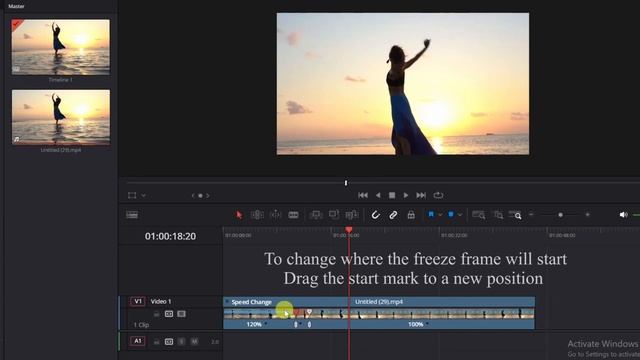Toggle timeline Snapping magnet icon
The height and width of the screenshot is (360, 640).
point(375,215)
